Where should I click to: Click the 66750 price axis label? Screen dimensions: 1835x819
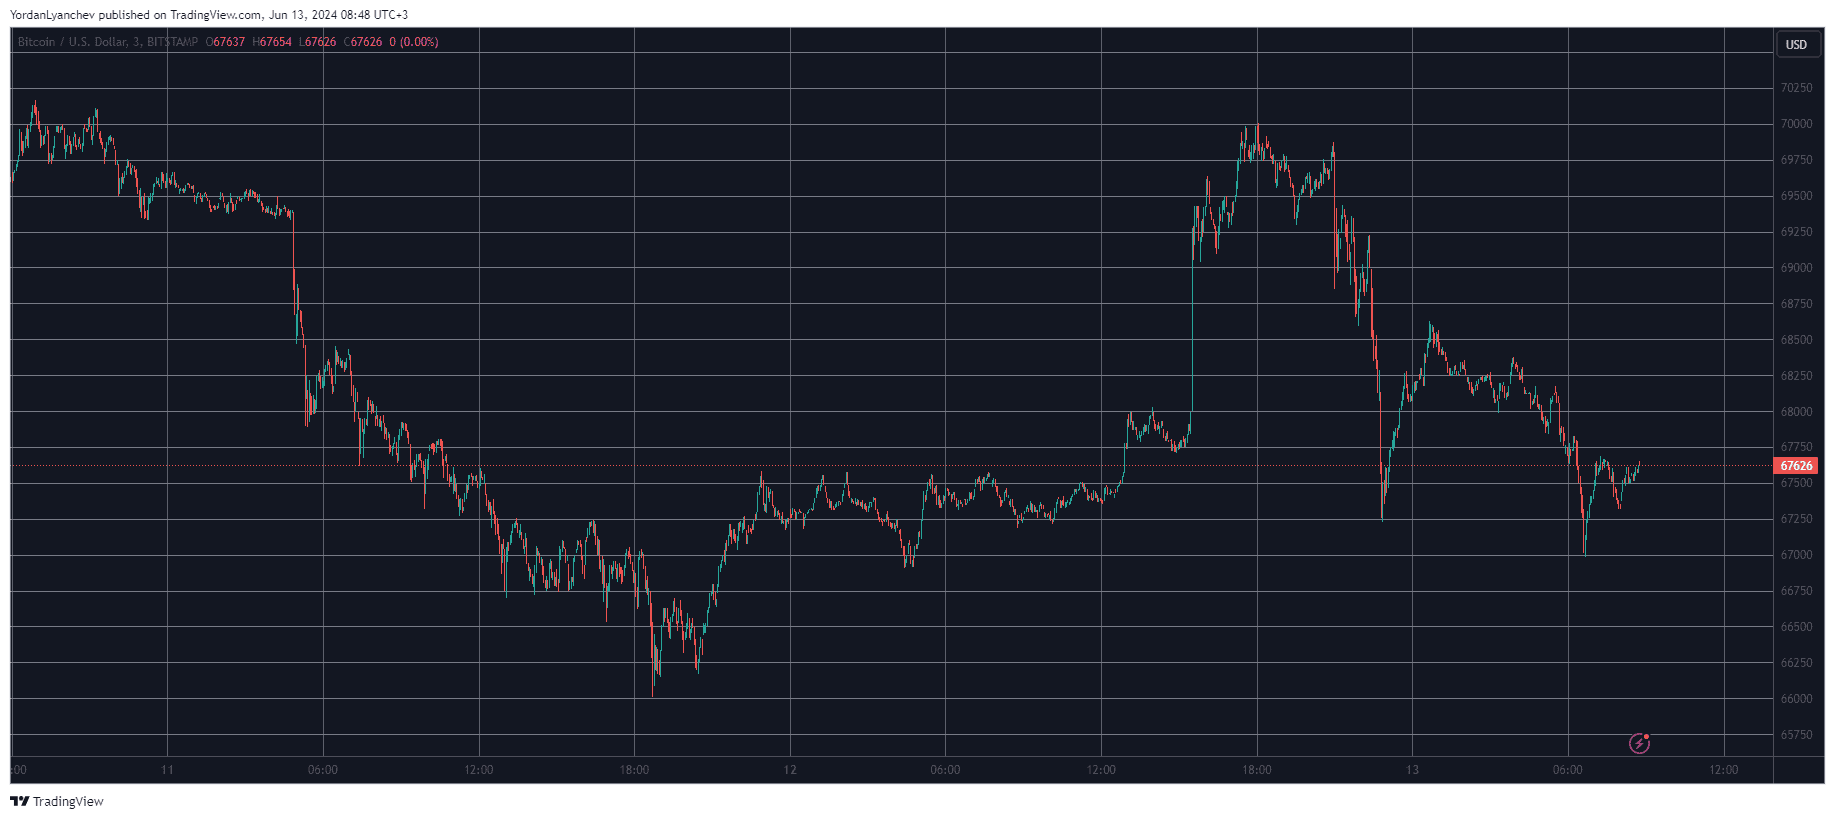click(x=1796, y=591)
